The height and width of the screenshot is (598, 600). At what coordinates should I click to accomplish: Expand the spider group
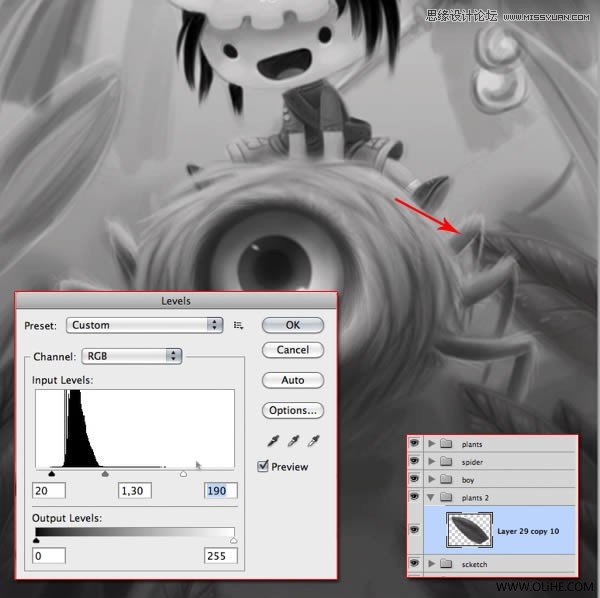431,461
